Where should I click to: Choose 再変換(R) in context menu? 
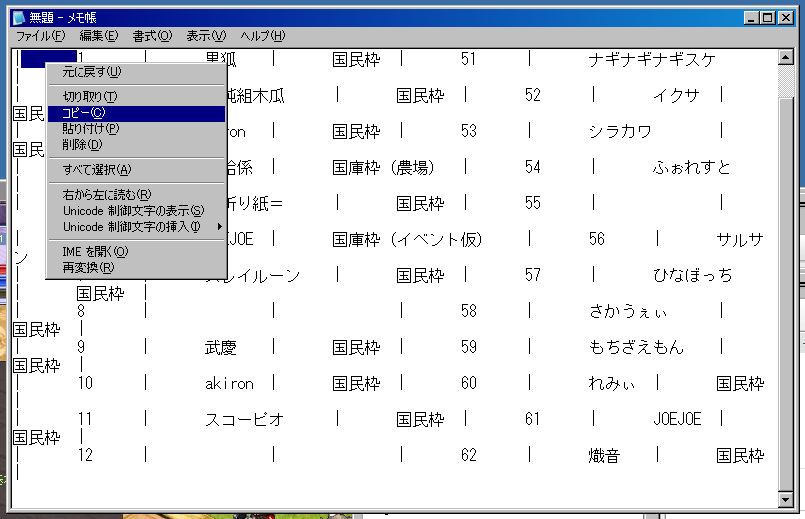pyautogui.click(x=136, y=267)
